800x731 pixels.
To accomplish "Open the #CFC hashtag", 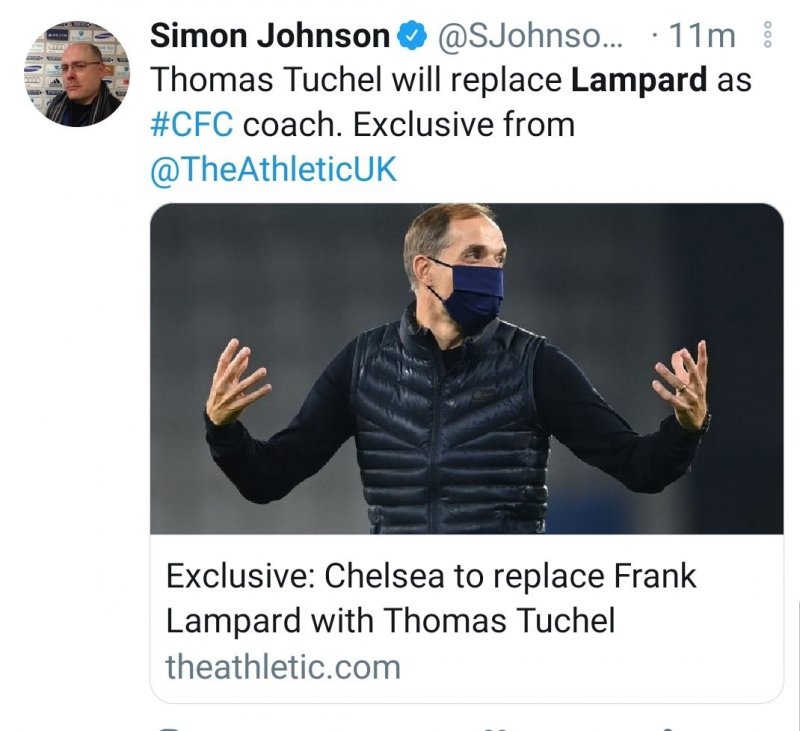I will (192, 125).
